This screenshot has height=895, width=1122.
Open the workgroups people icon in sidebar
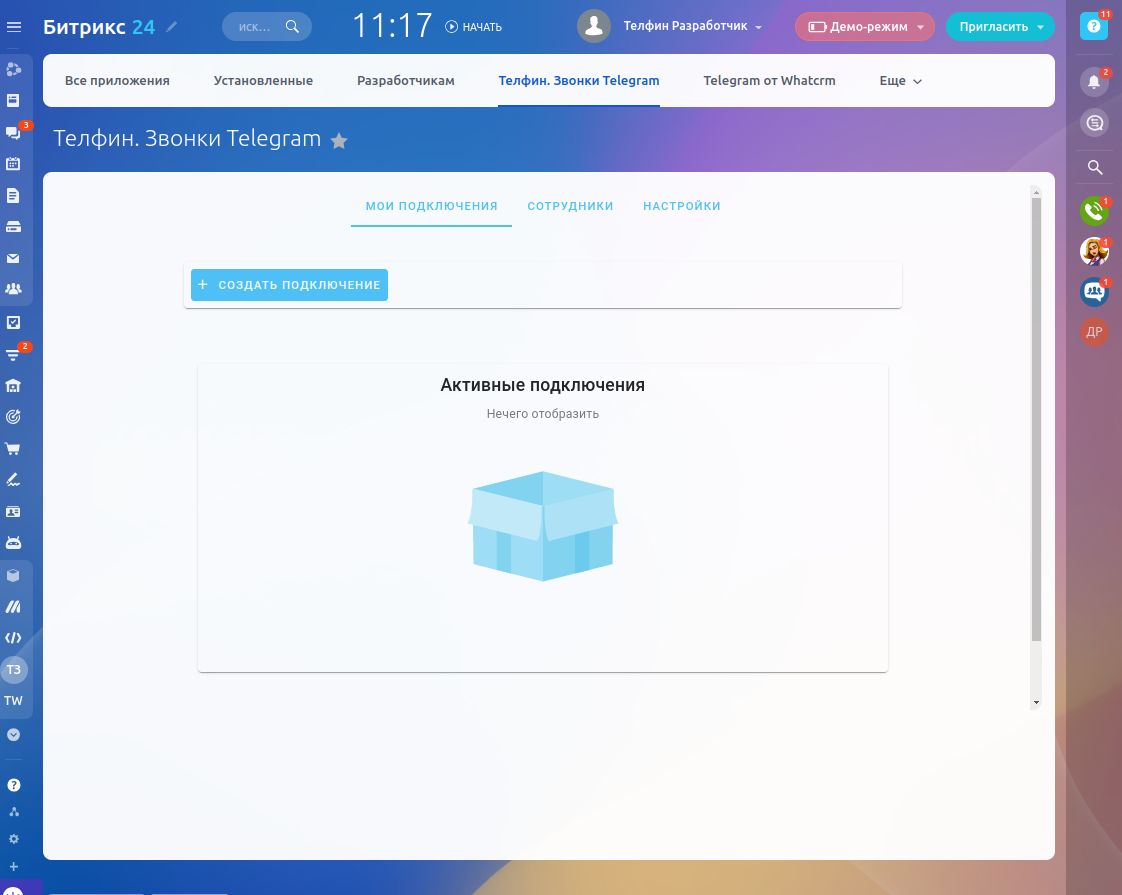click(14, 289)
